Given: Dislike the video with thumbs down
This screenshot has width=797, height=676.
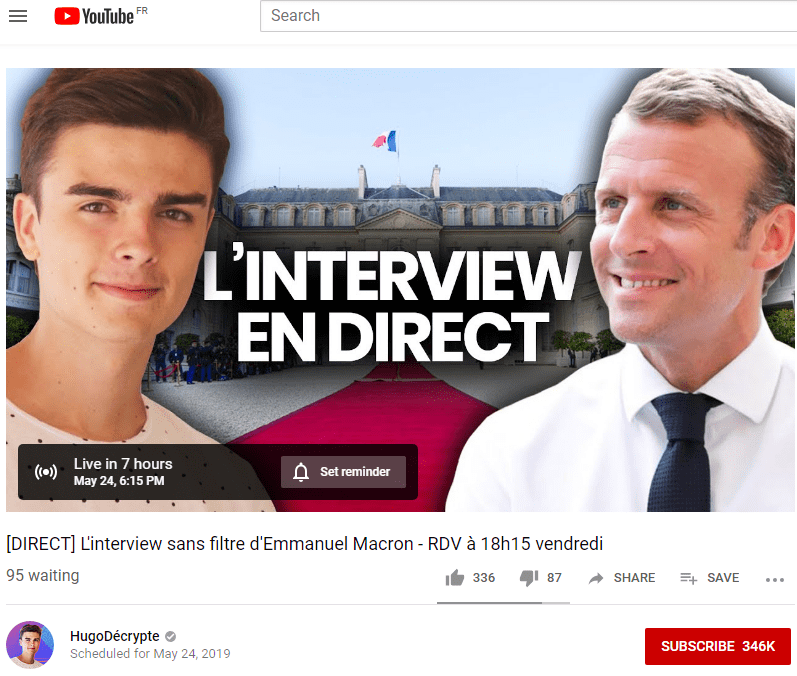Looking at the screenshot, I should coord(529,578).
